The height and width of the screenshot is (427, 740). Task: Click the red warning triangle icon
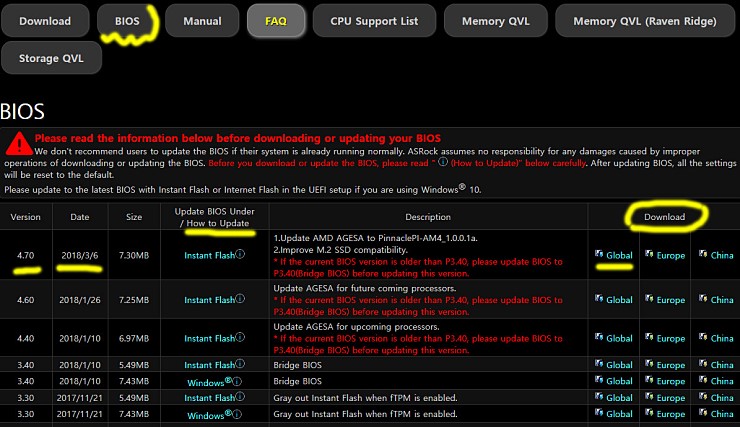pos(19,143)
